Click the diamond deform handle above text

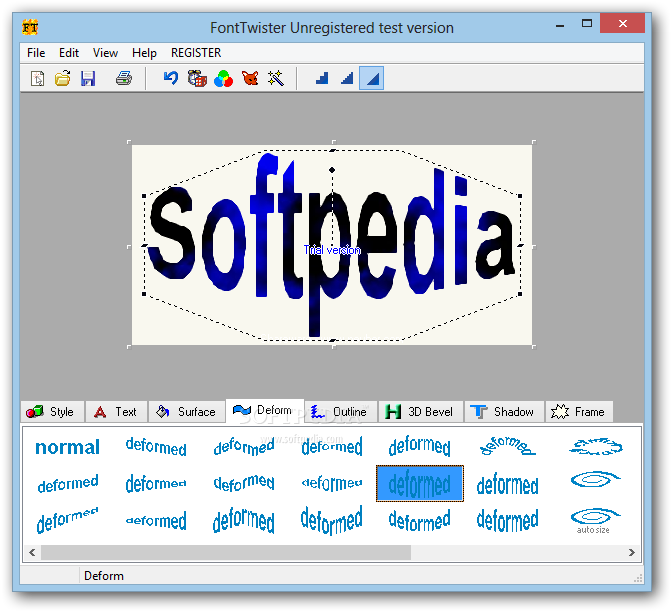click(332, 170)
